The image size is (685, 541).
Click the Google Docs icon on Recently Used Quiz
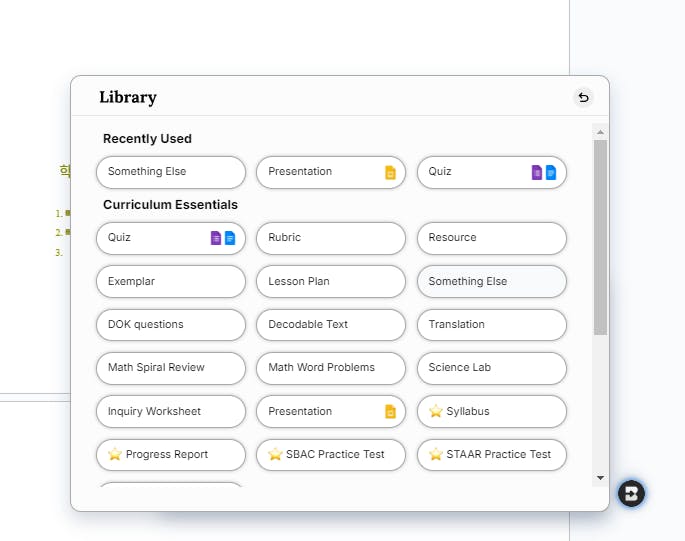[x=551, y=172]
